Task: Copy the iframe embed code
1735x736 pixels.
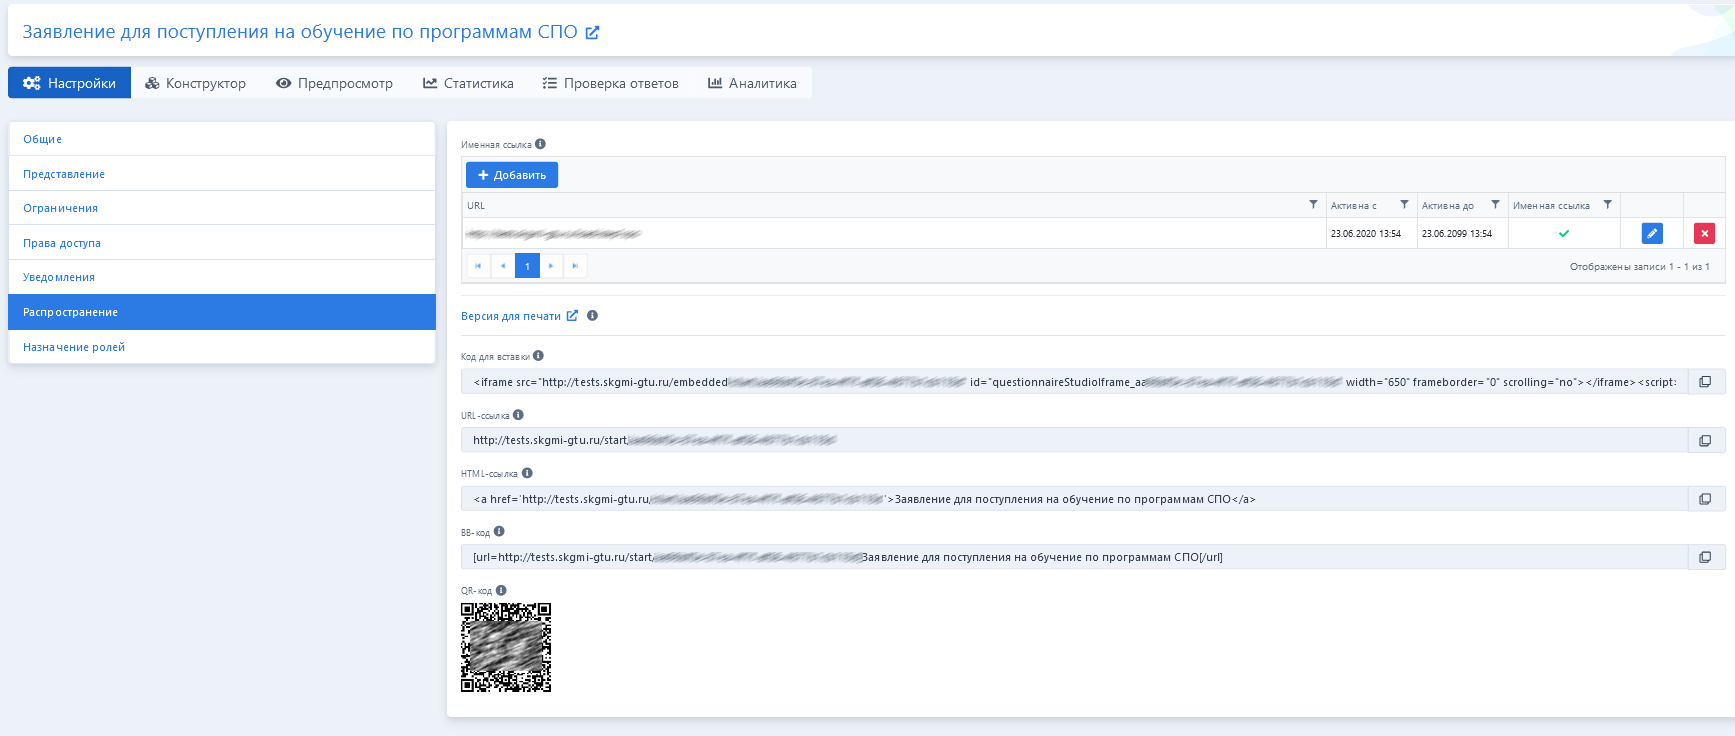Action: click(x=1705, y=382)
